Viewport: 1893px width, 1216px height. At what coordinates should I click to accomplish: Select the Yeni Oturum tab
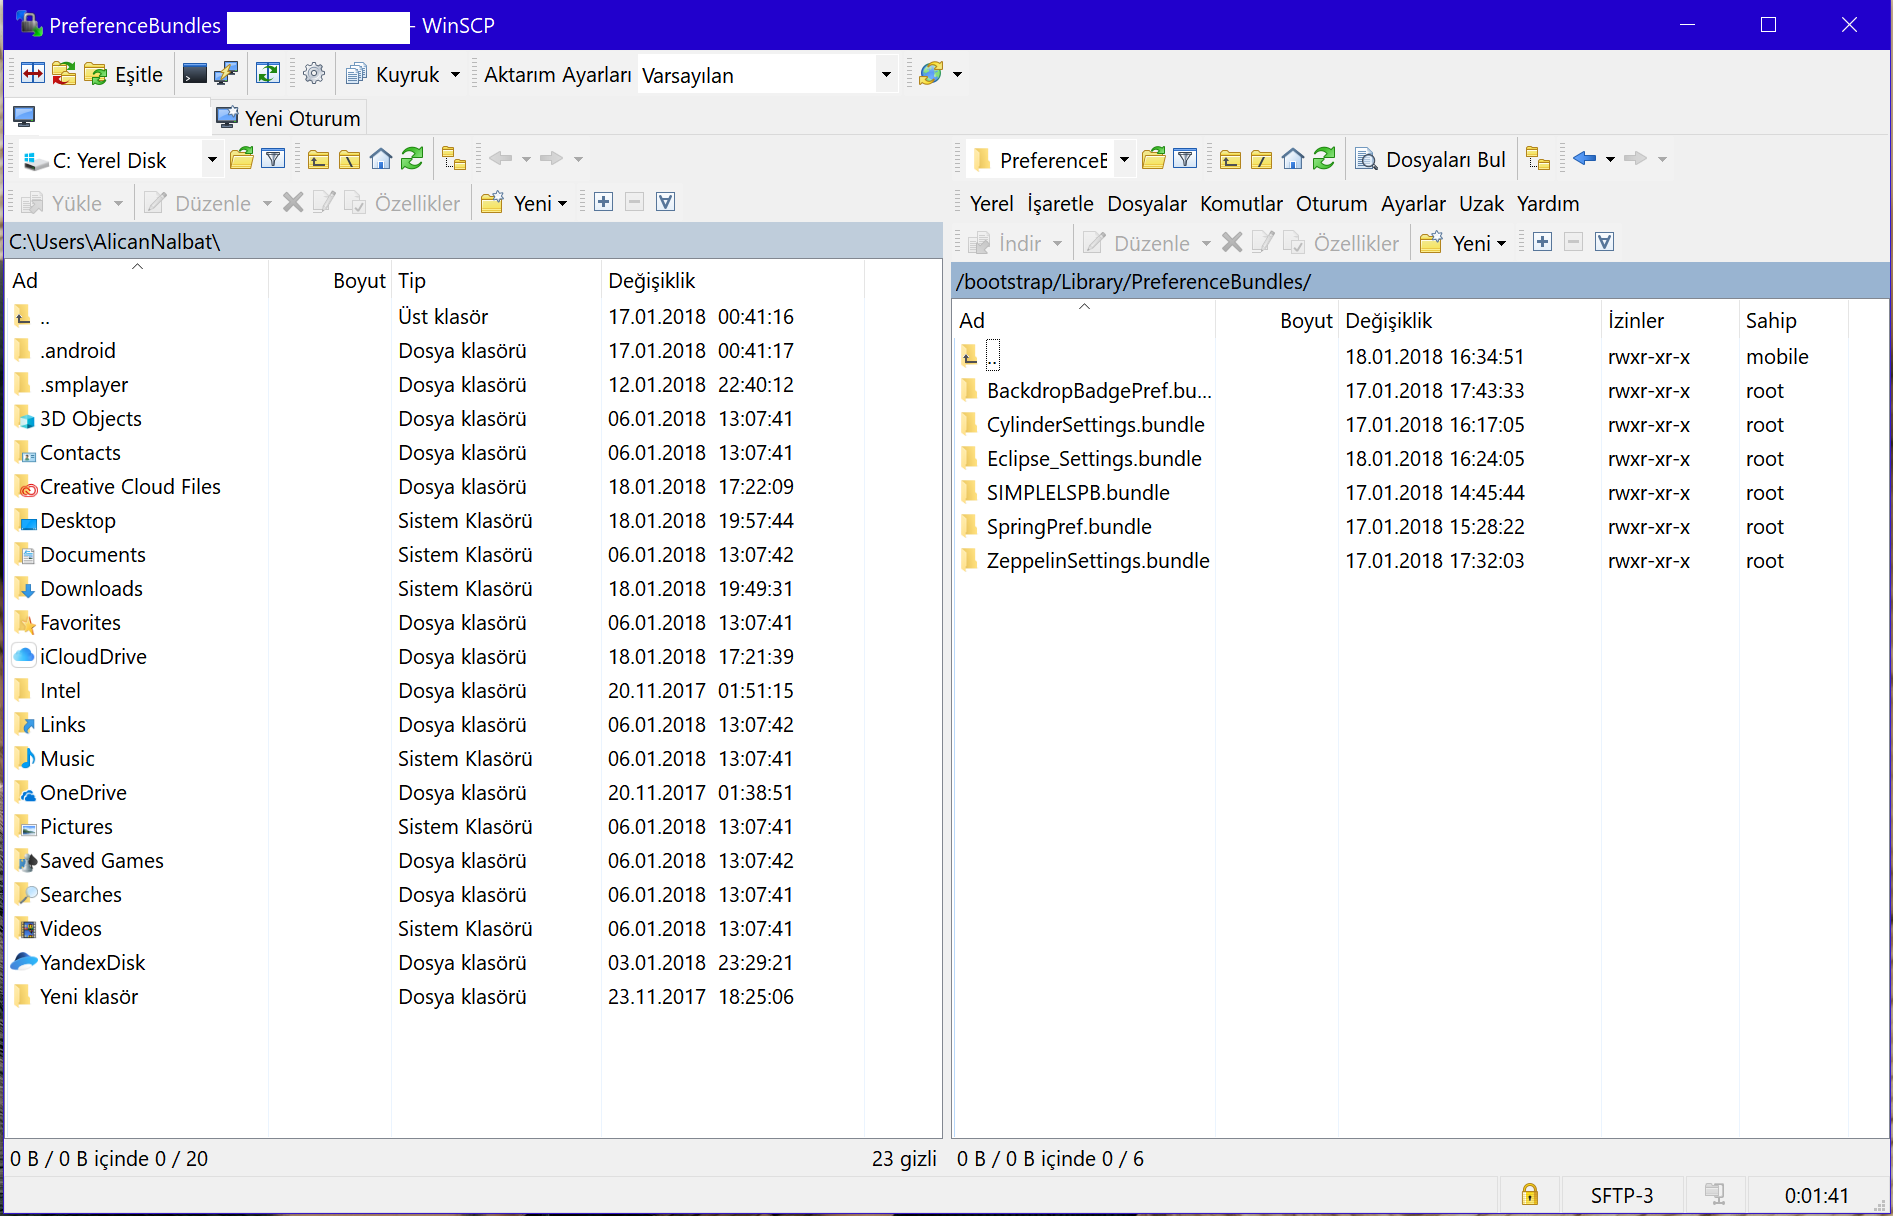(289, 118)
